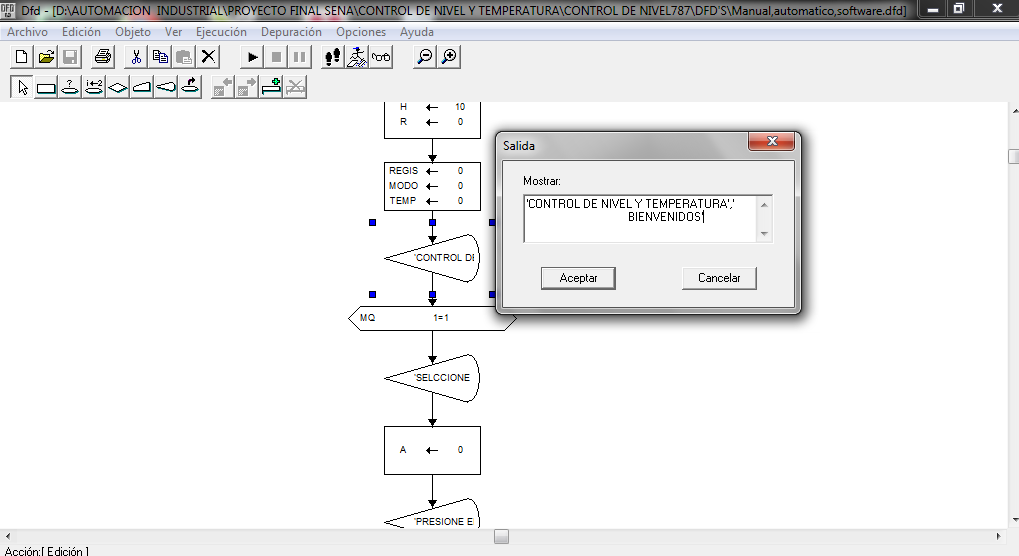The width and height of the screenshot is (1019, 556).
Task: Zoom in on the diagram
Action: 449,57
